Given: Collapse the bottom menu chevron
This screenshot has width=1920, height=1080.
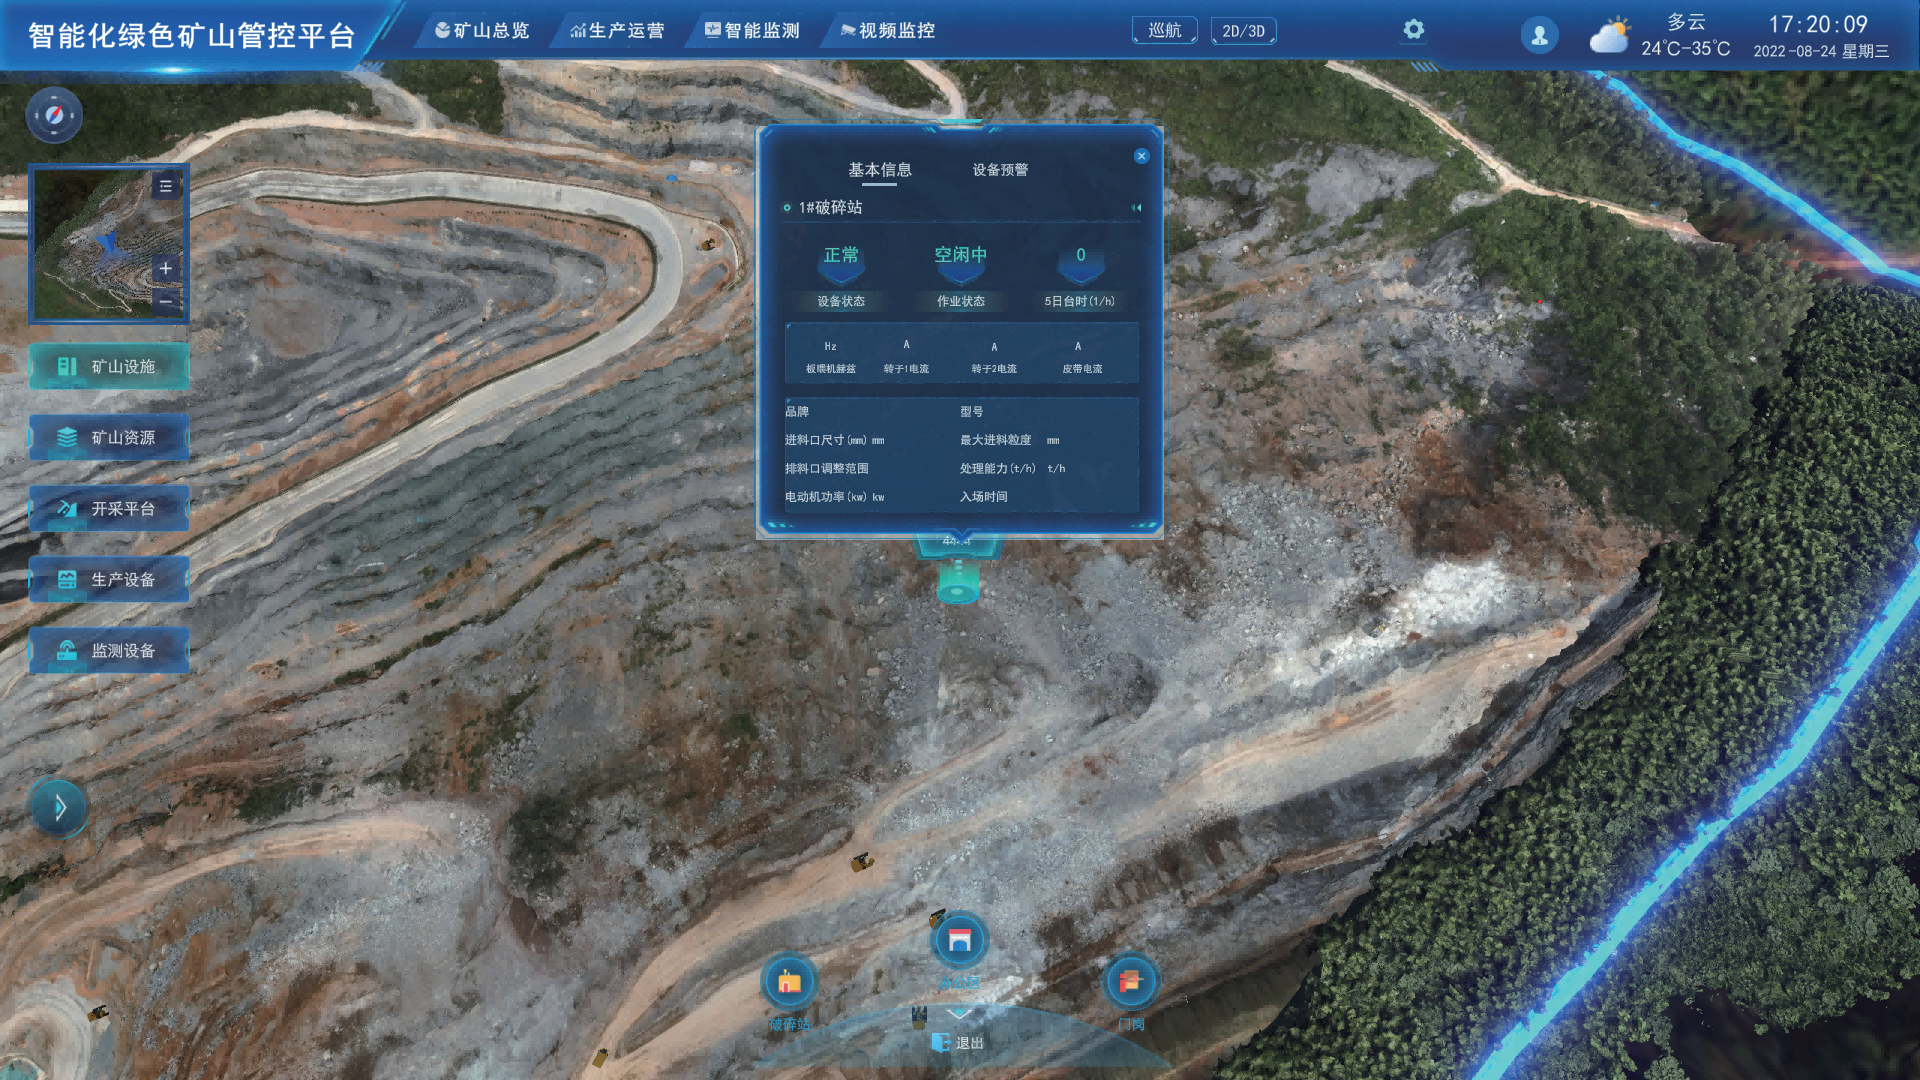Looking at the screenshot, I should (960, 1014).
